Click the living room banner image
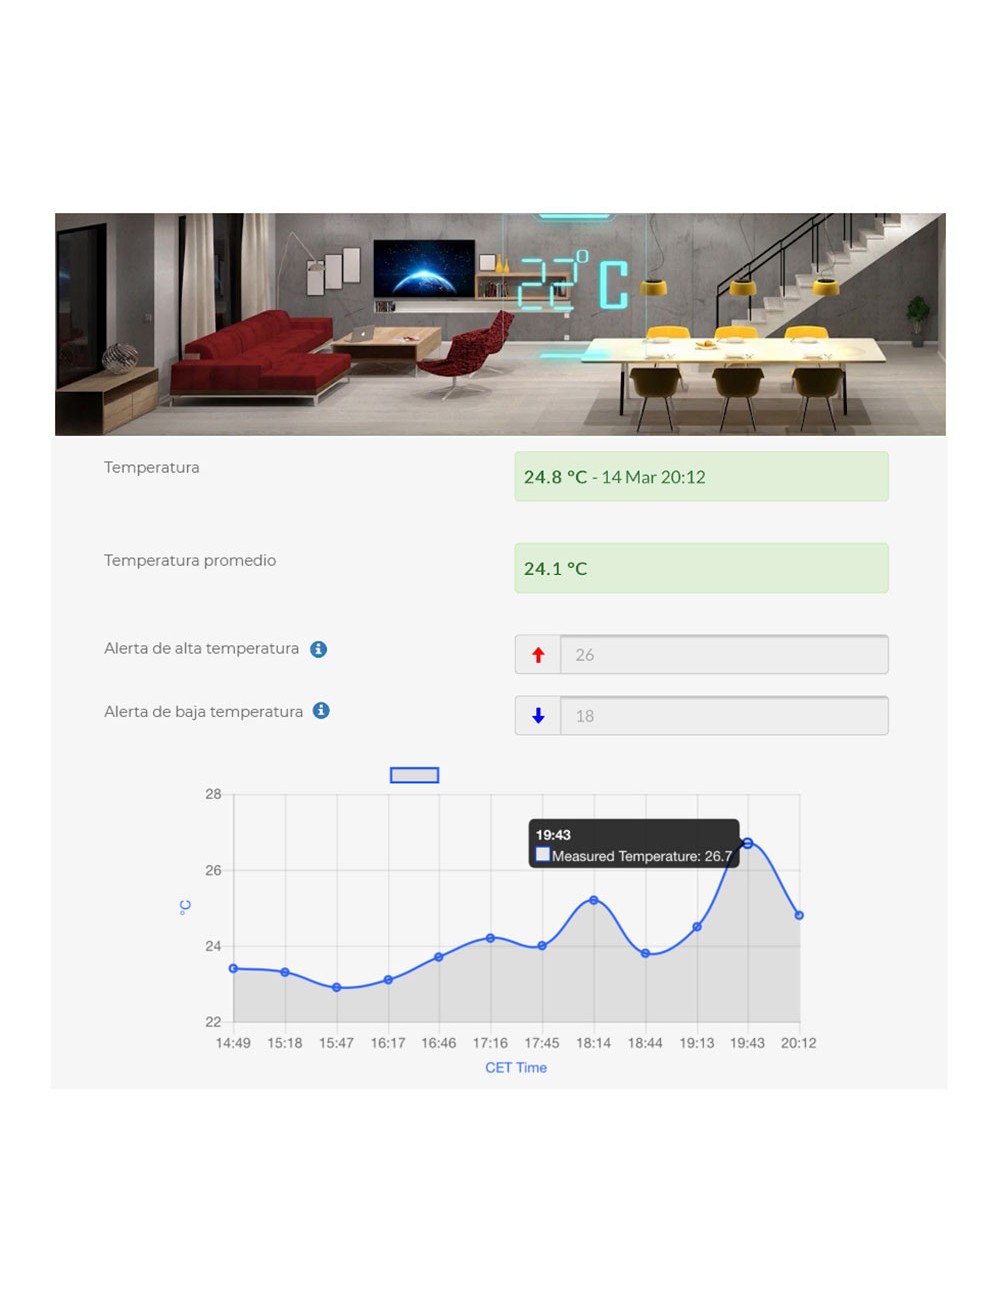The width and height of the screenshot is (1000, 1300). [x=500, y=324]
